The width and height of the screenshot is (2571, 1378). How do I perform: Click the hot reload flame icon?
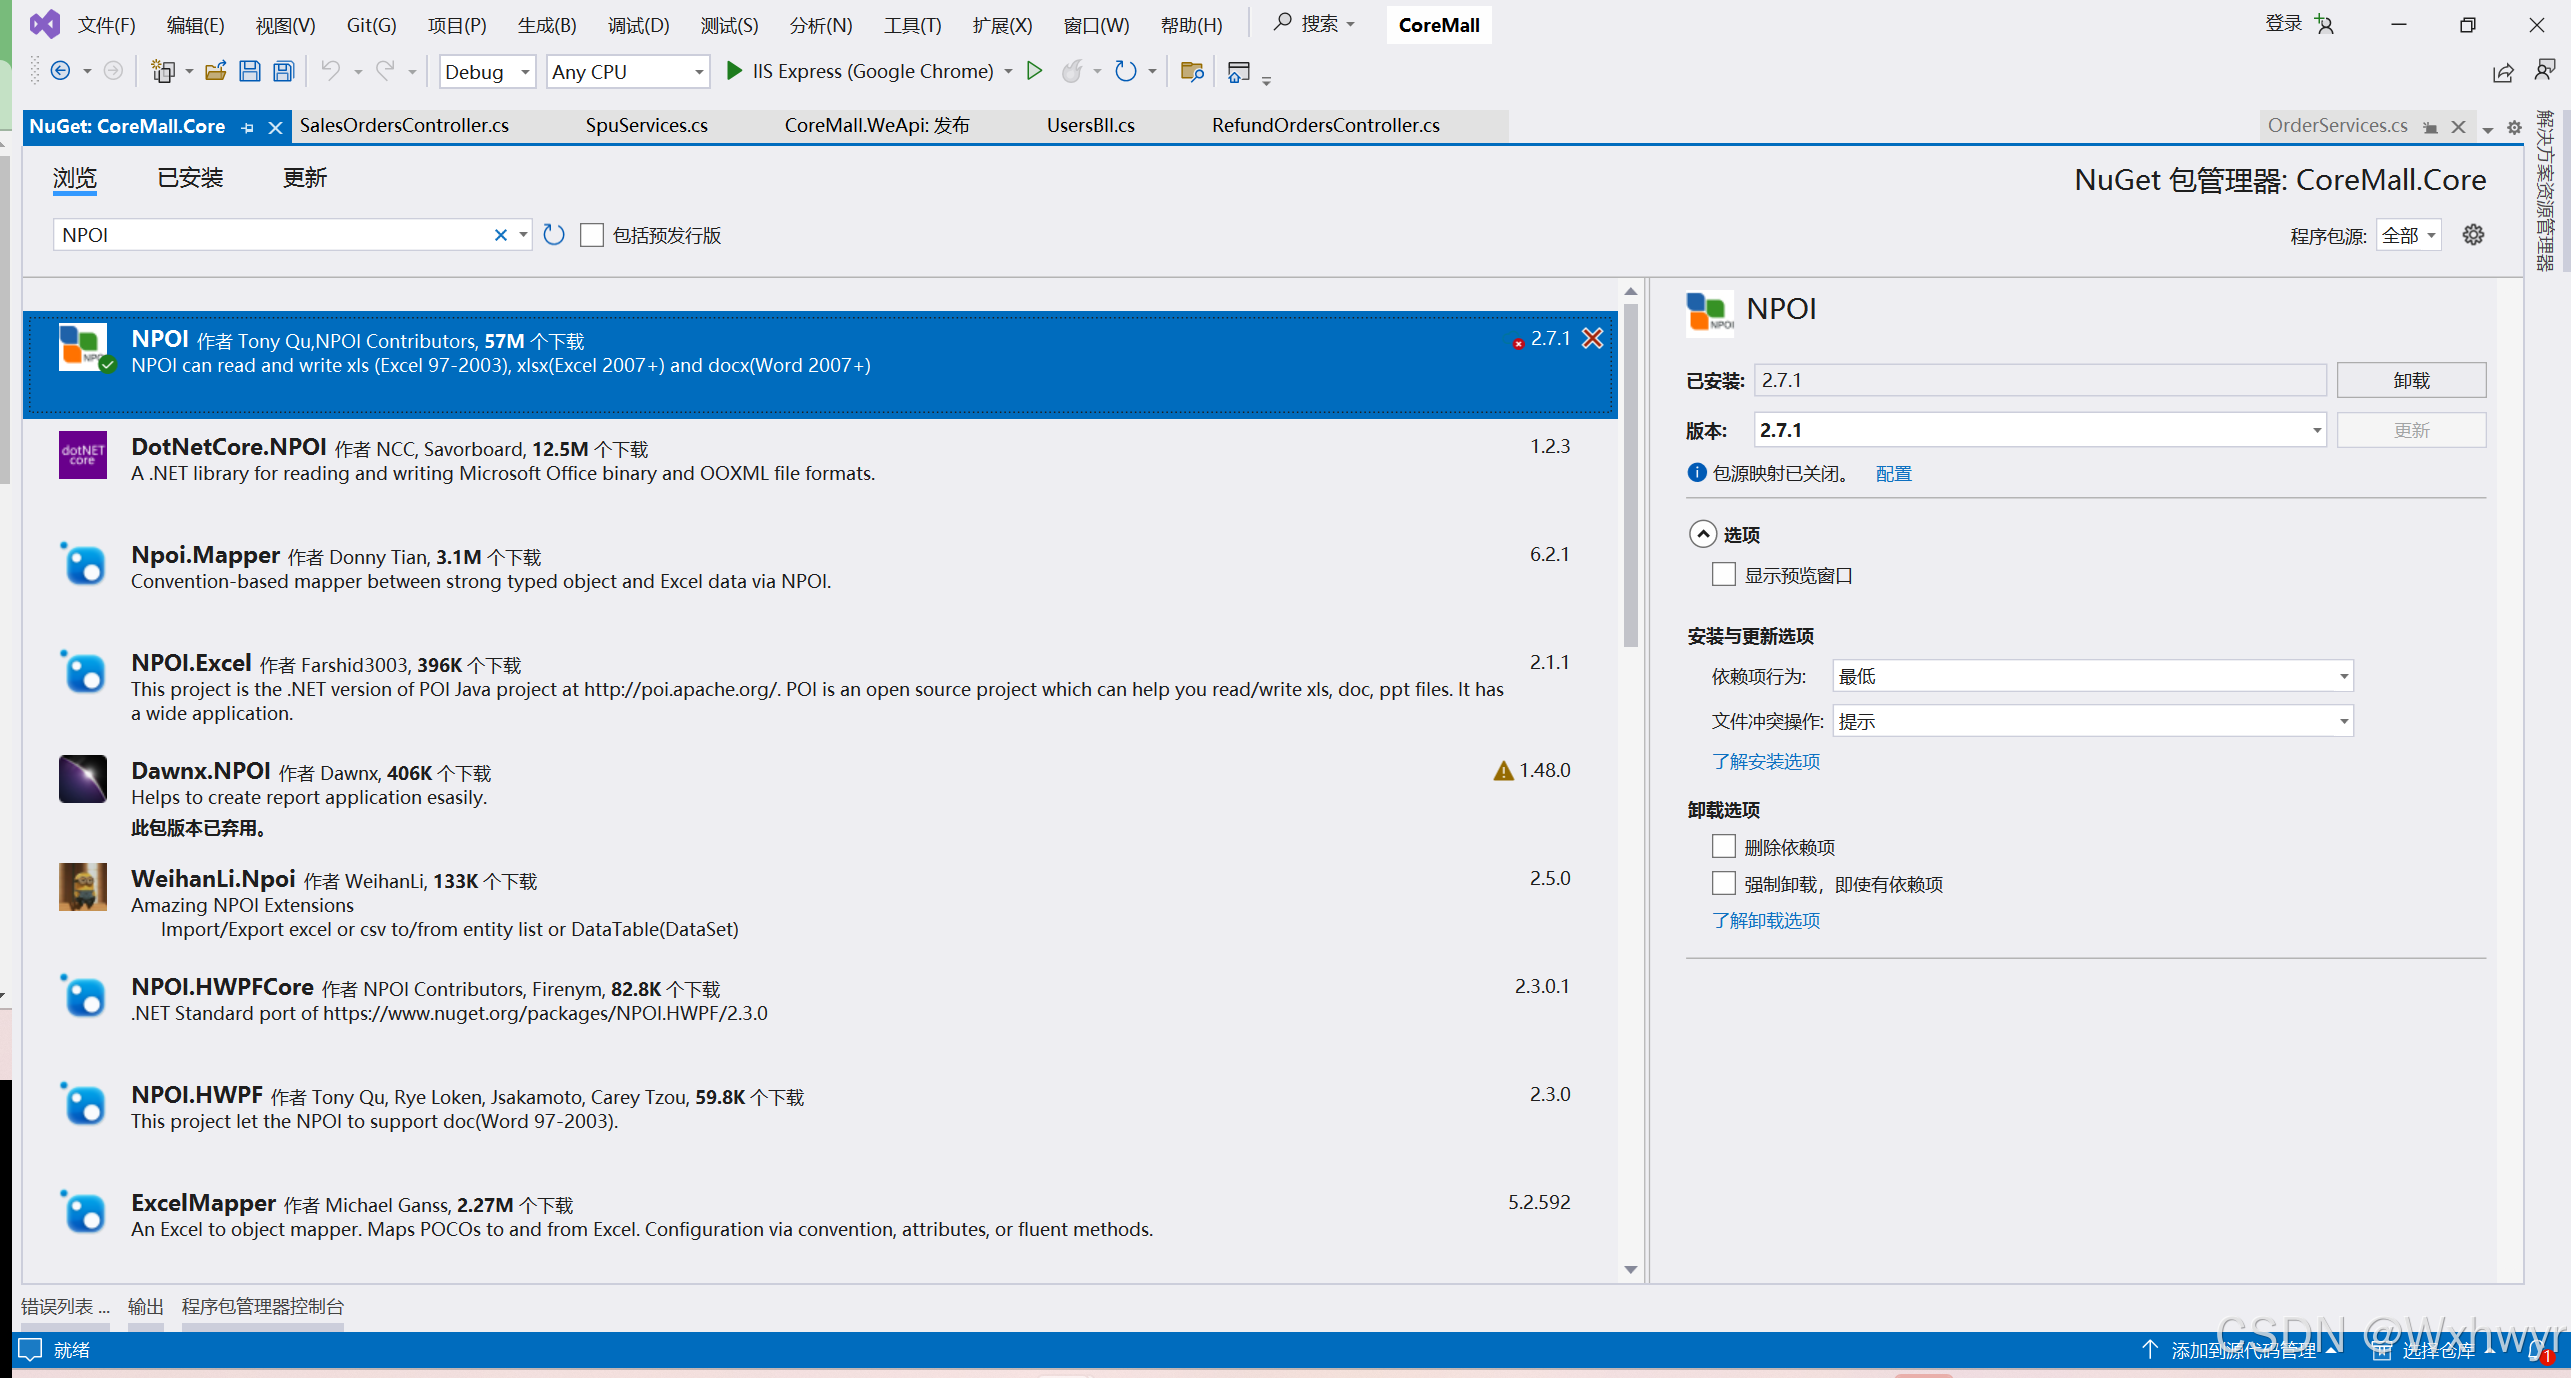tap(1072, 71)
